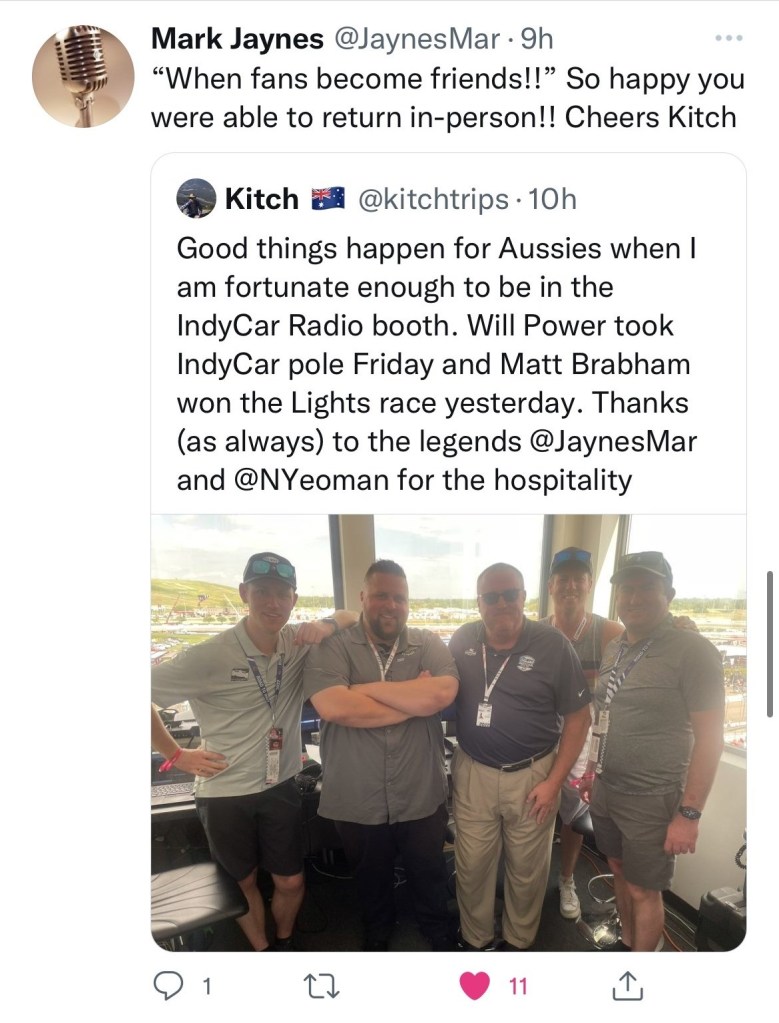779x1023 pixels.
Task: Tap the @JaynesMar handle beside Mark Jaynes
Action: tap(414, 39)
